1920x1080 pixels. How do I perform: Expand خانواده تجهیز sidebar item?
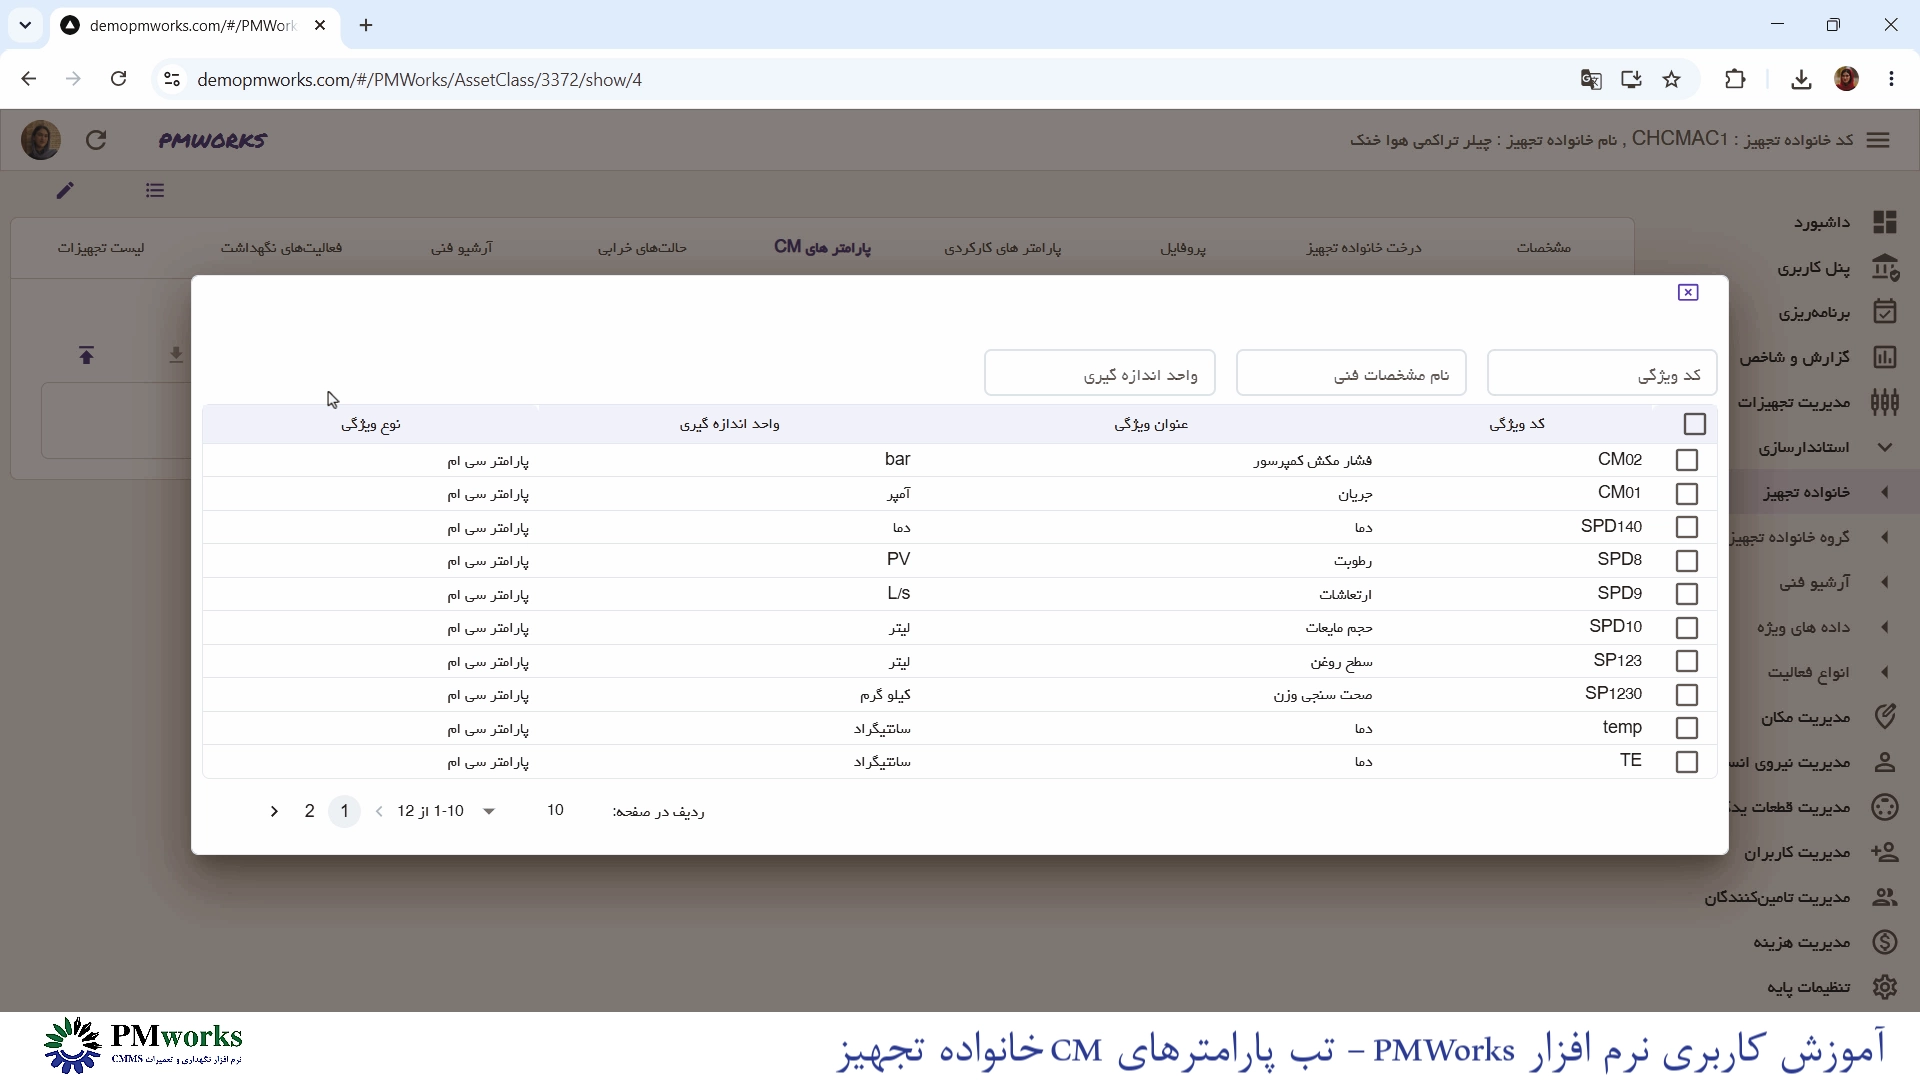(1885, 492)
